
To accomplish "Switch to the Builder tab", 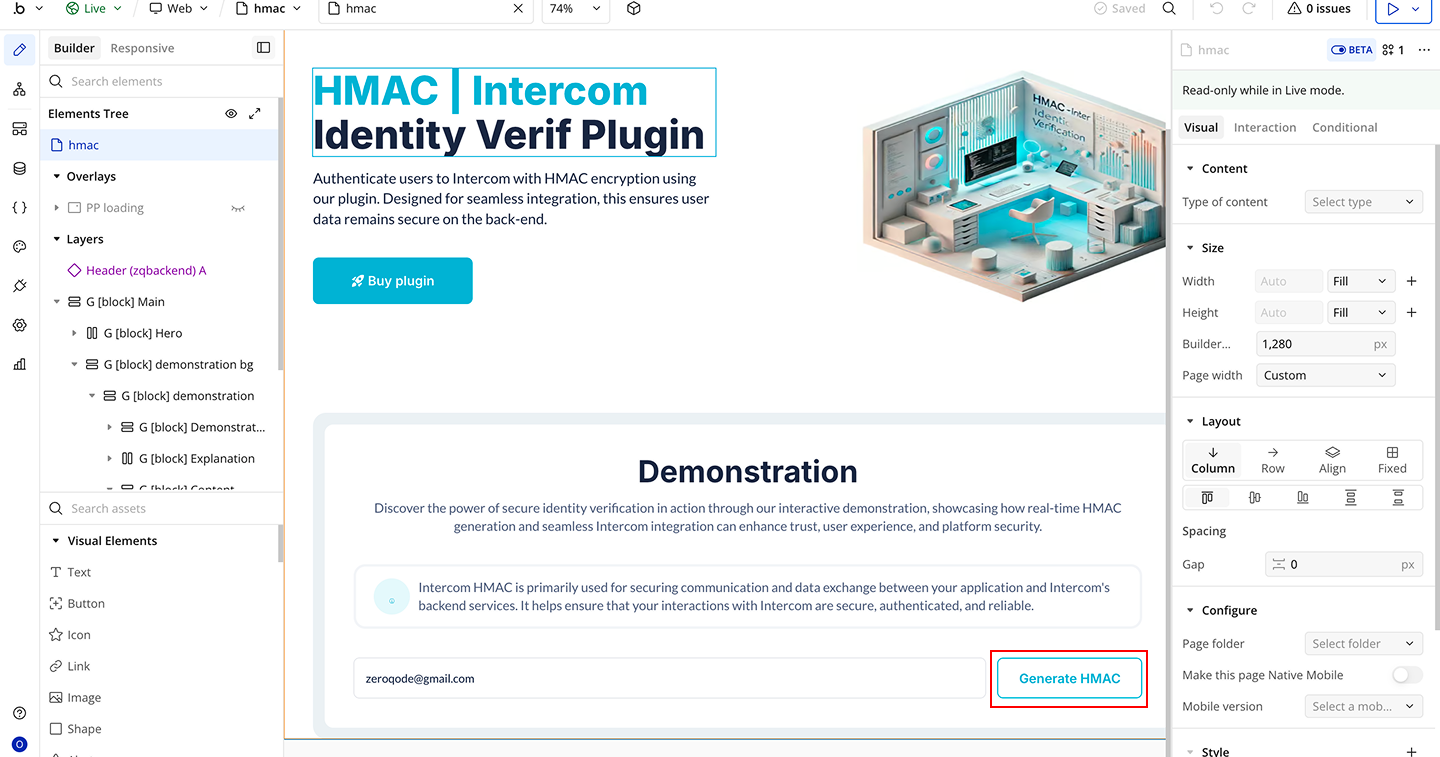I will point(74,48).
